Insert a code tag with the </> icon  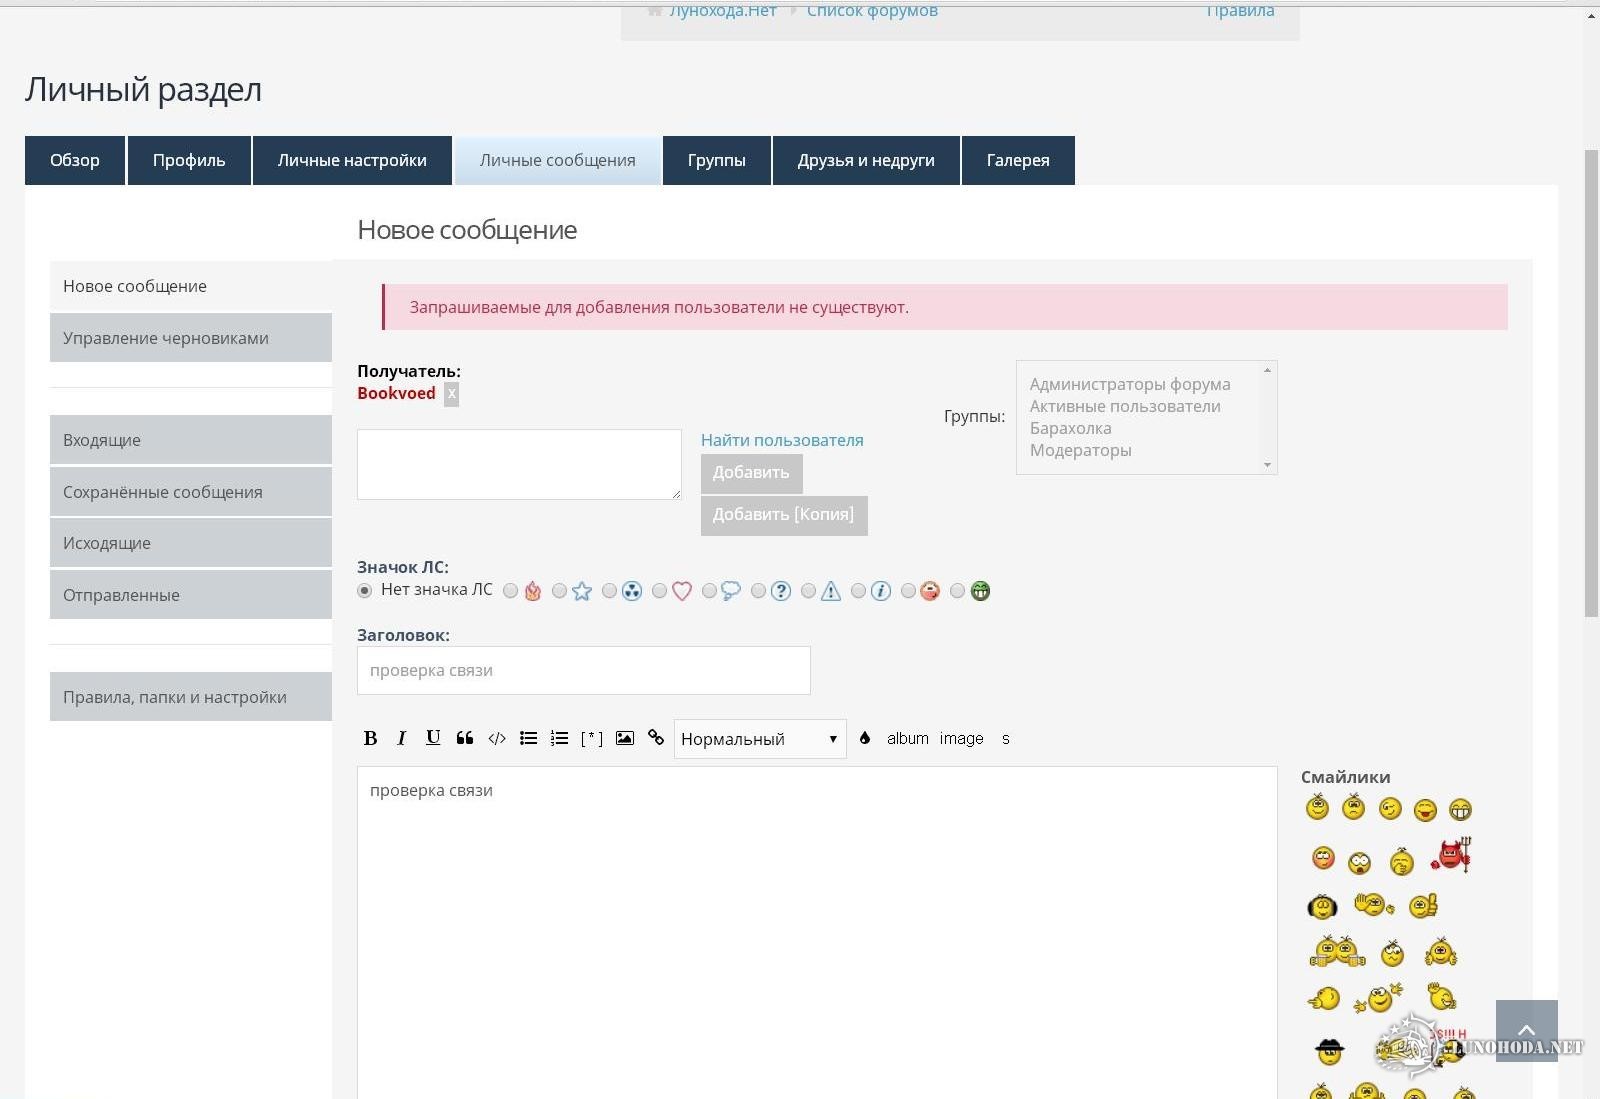tap(497, 738)
